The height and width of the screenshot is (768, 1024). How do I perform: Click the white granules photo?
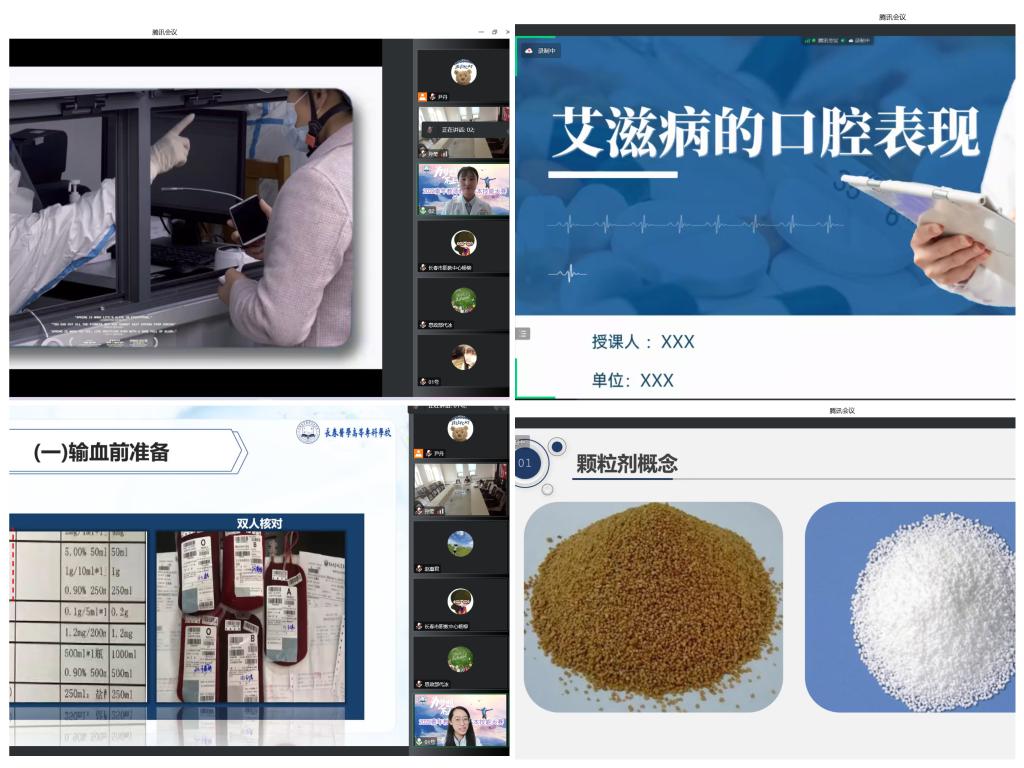tap(914, 606)
